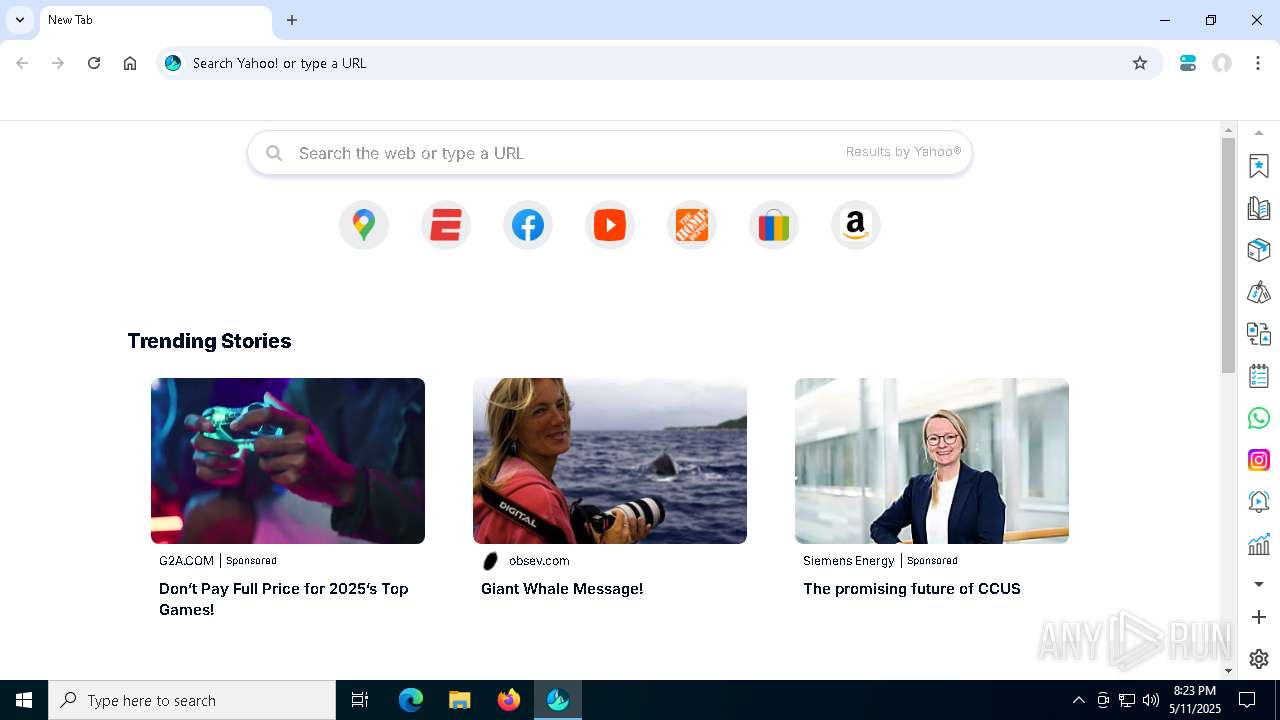Open the browser three-dot menu
Viewport: 1280px width, 720px height.
pos(1258,63)
